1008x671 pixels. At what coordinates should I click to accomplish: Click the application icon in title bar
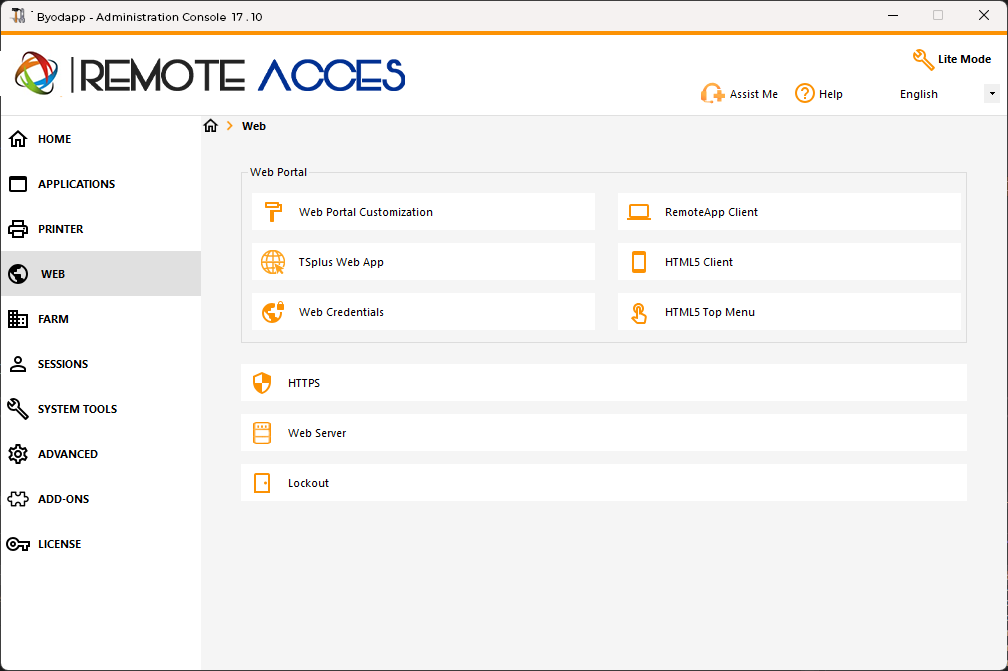click(18, 15)
